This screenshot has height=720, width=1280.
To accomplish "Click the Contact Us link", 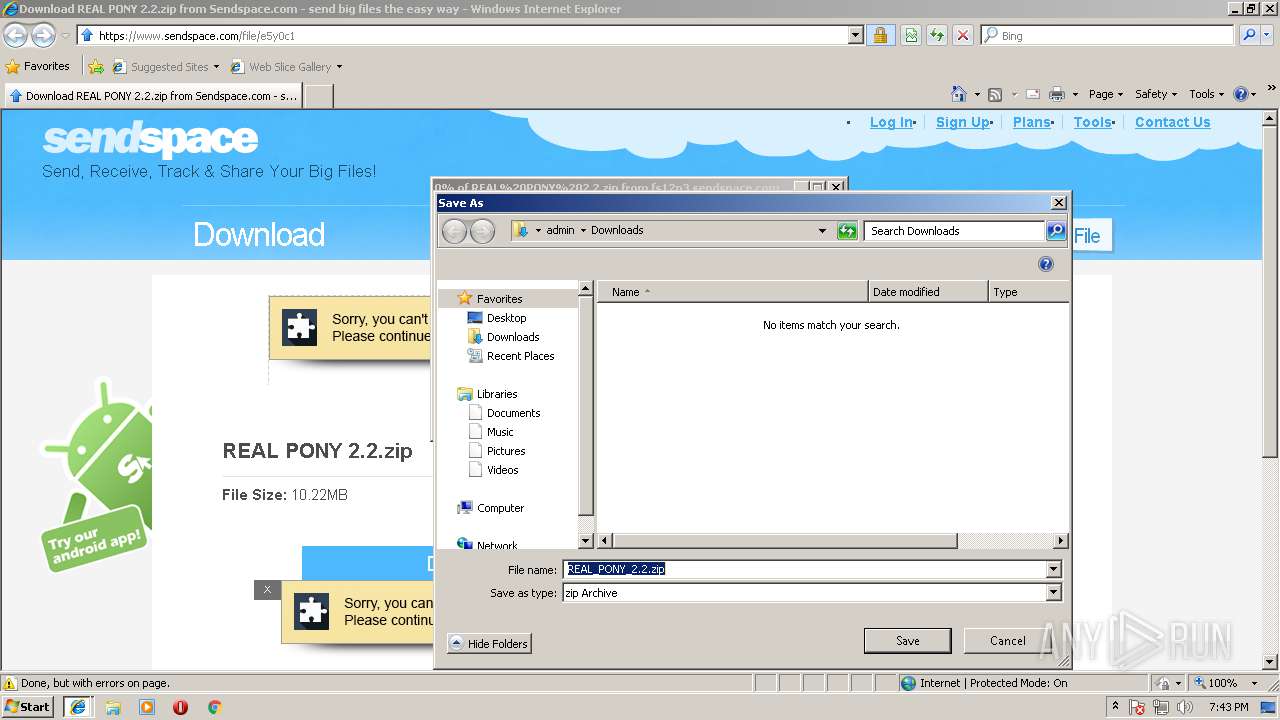I will (x=1172, y=122).
